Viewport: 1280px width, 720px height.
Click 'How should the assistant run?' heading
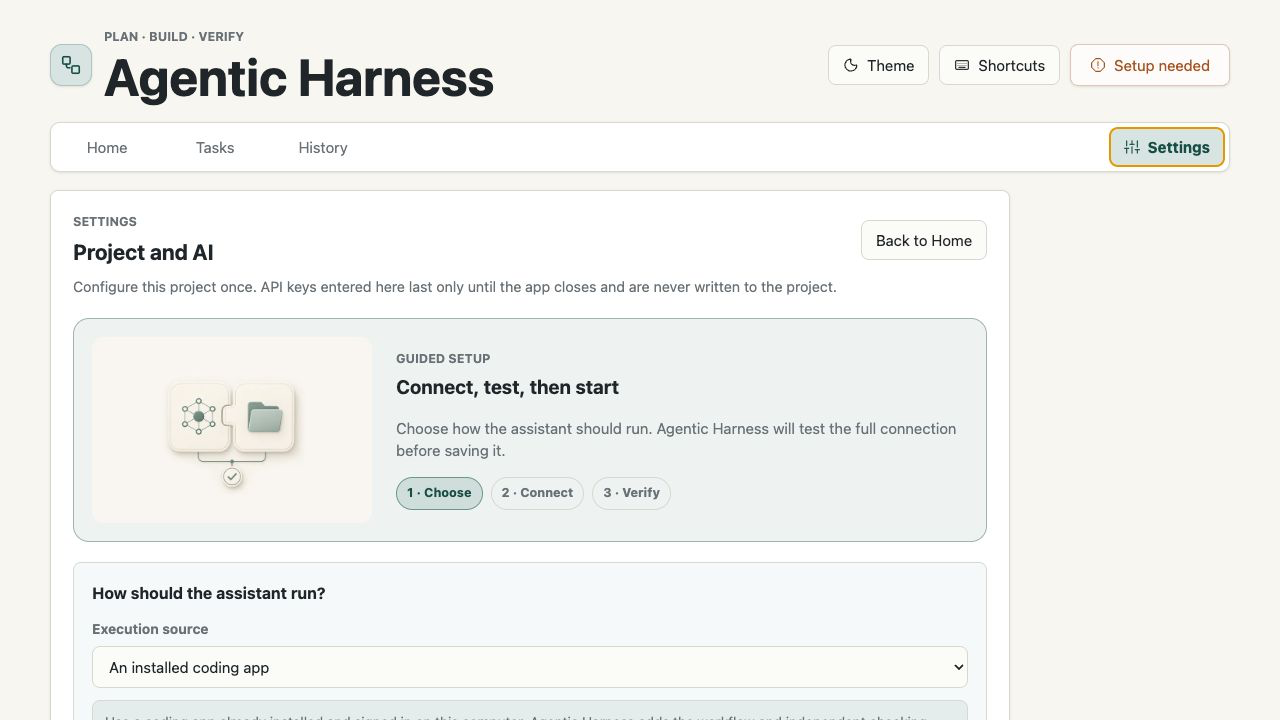(x=209, y=593)
